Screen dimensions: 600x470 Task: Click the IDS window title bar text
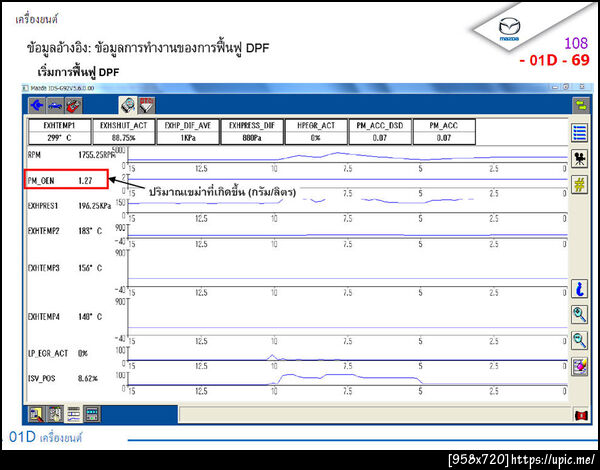click(62, 88)
